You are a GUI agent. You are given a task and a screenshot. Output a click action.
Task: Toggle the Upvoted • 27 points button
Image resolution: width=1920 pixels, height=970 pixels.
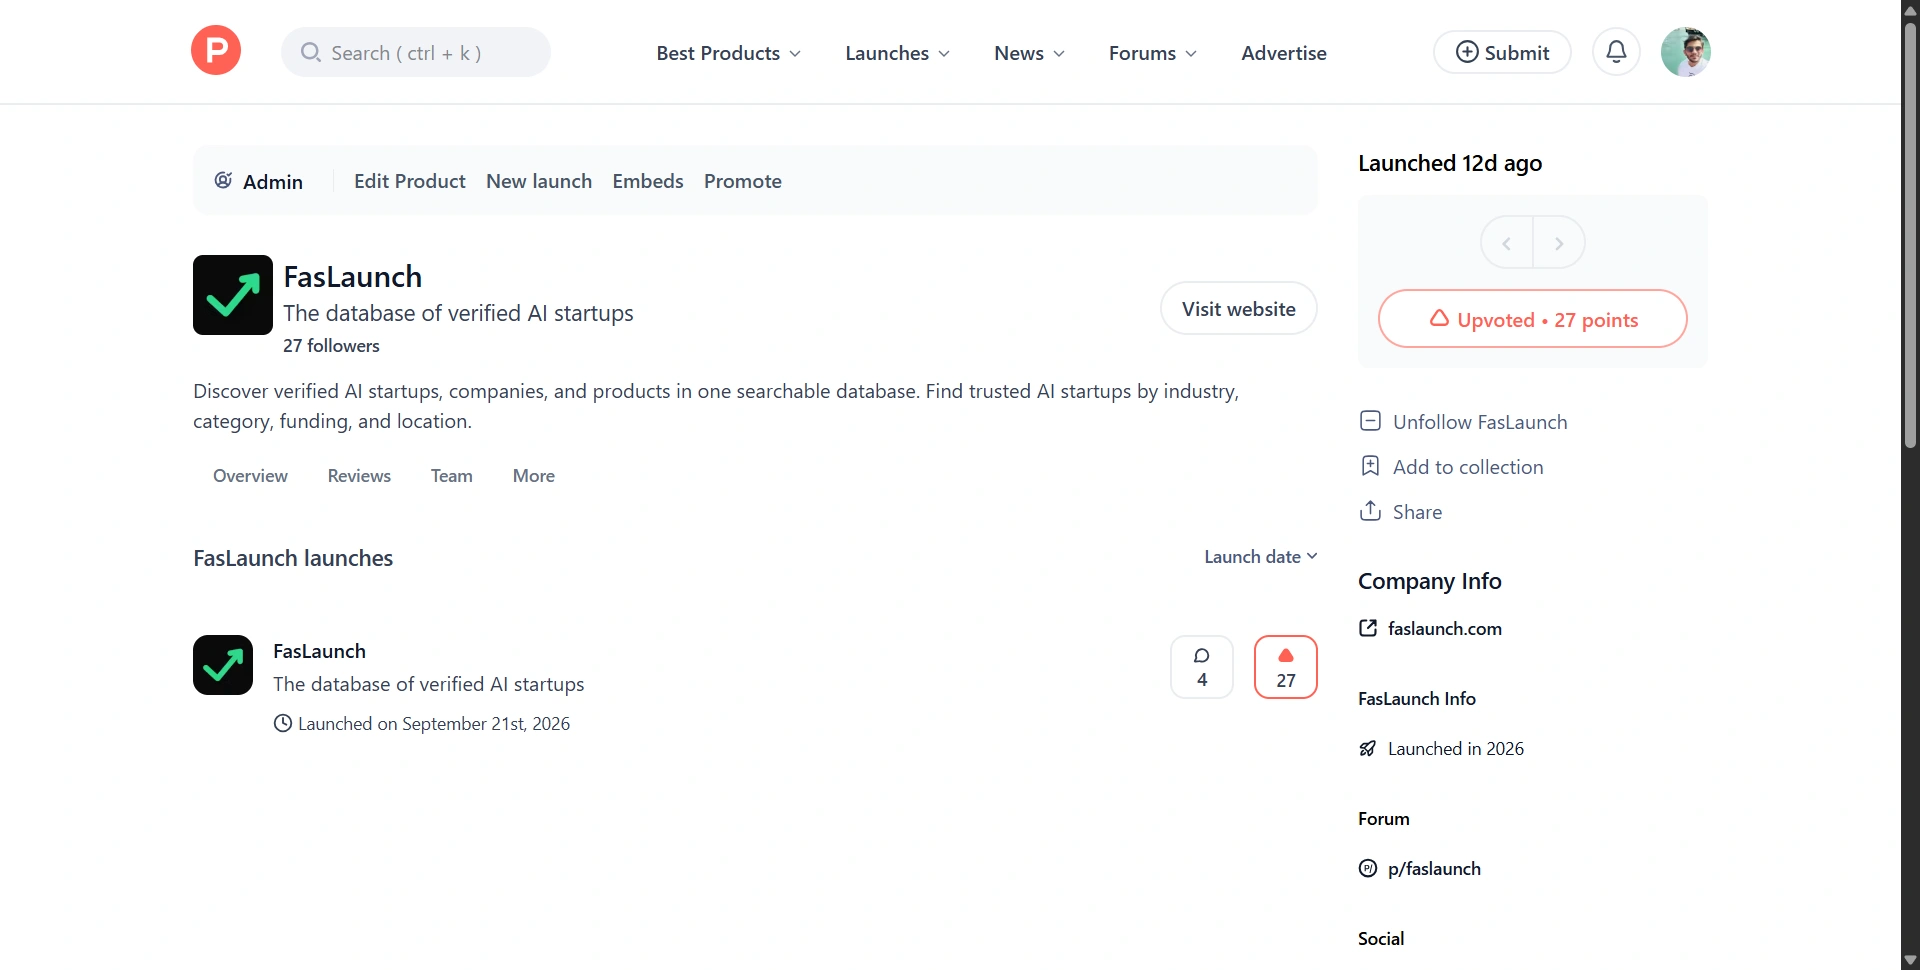[1533, 319]
